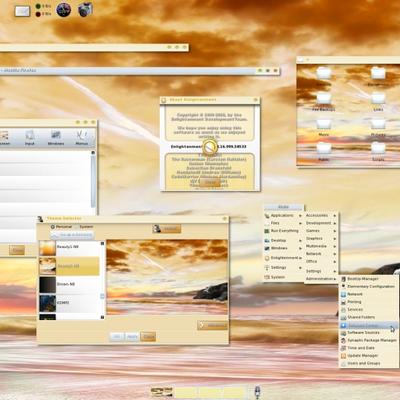
Task: Select the highlighted Beauty2 theme row
Action: tap(69, 266)
